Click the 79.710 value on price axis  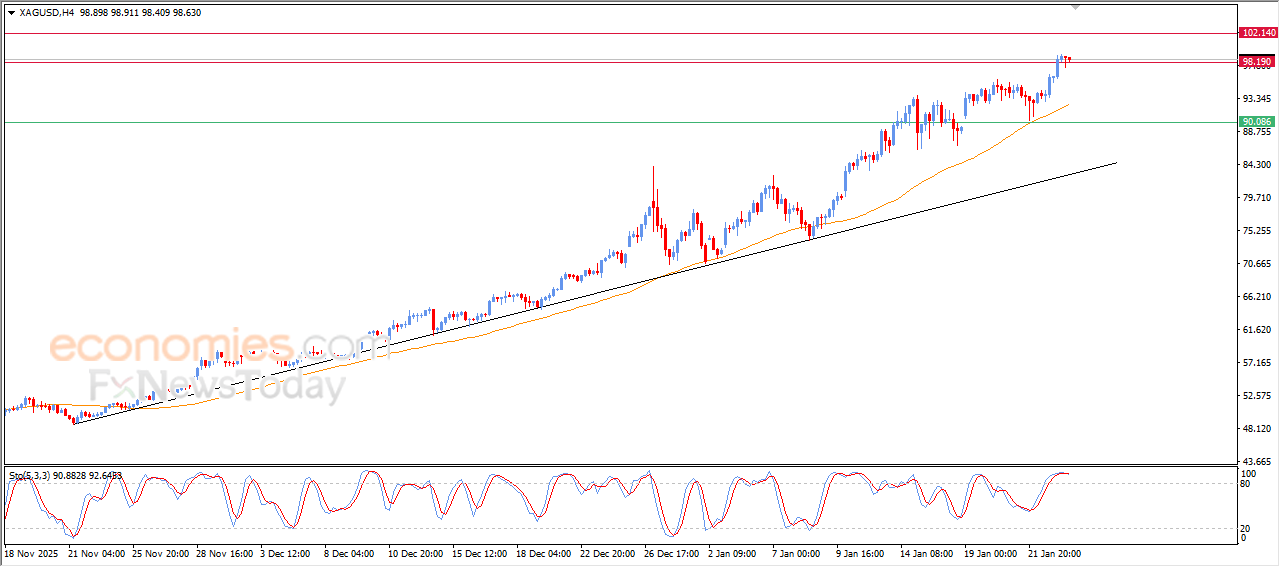[x=1257, y=198]
